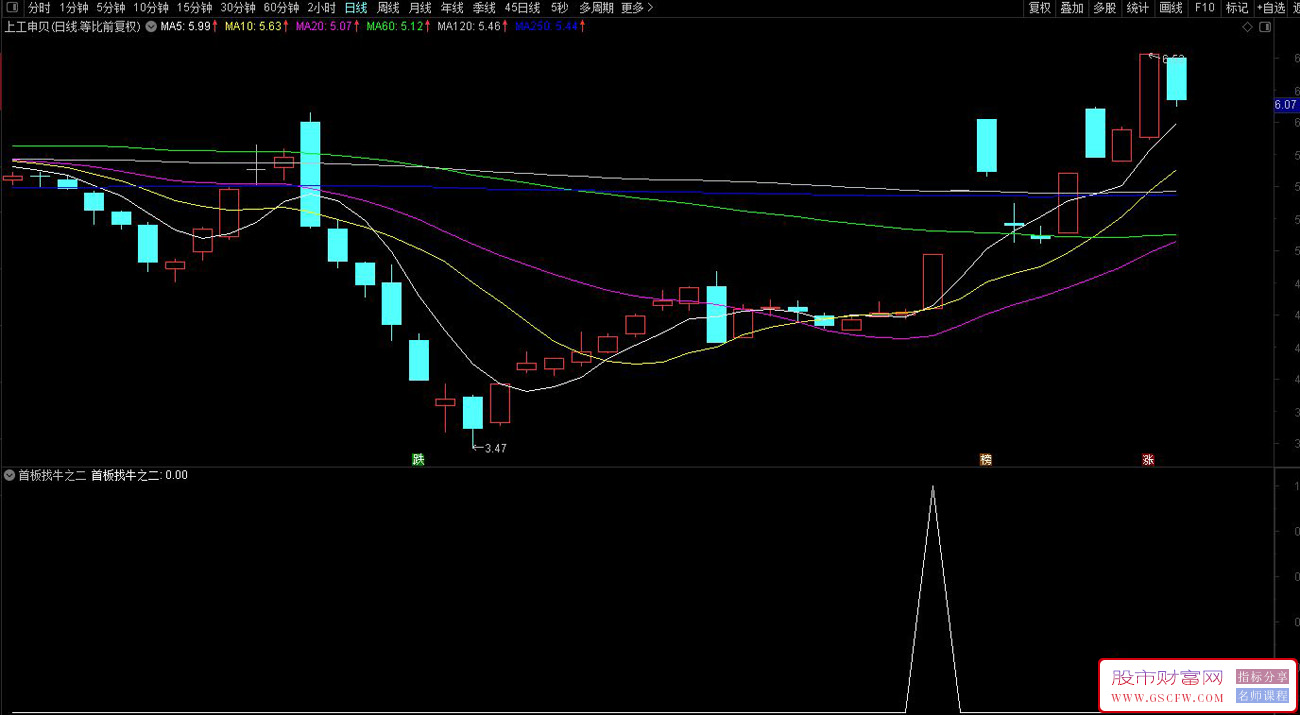Click the MA5: 5.99 value label
Viewport: 1300px width, 715px height.
tap(186, 27)
